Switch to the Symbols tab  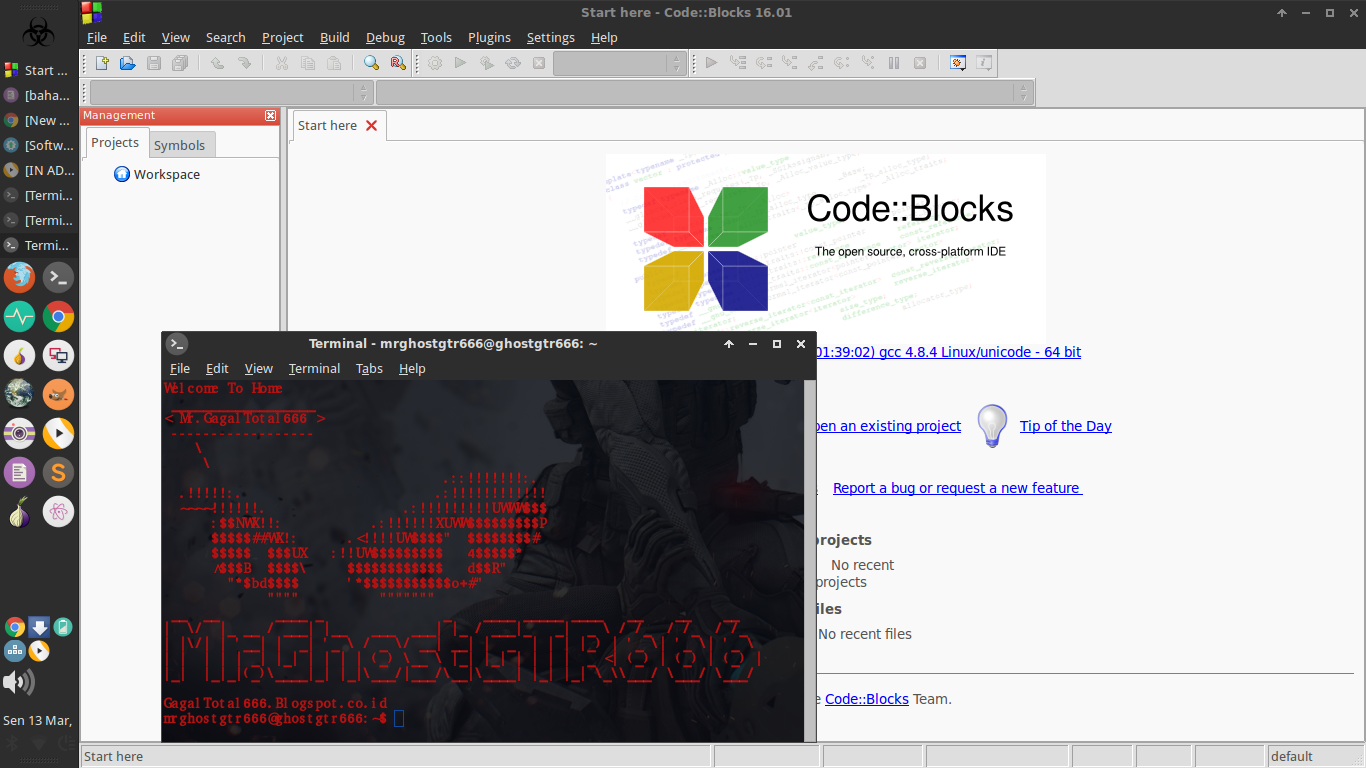(180, 145)
